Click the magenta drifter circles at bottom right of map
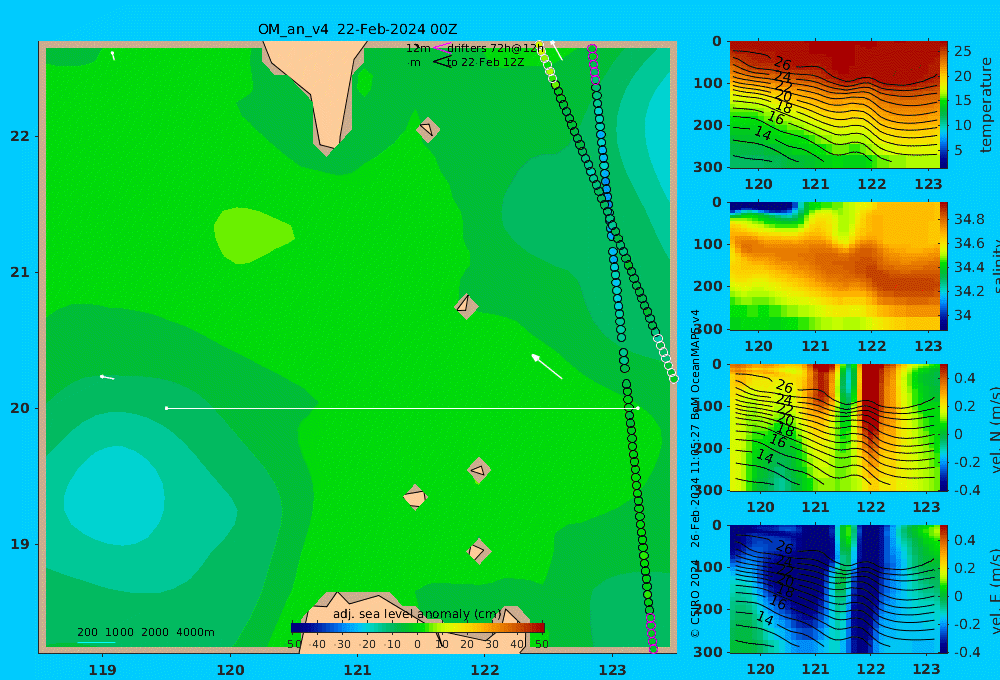The height and width of the screenshot is (680, 1000). point(651,633)
